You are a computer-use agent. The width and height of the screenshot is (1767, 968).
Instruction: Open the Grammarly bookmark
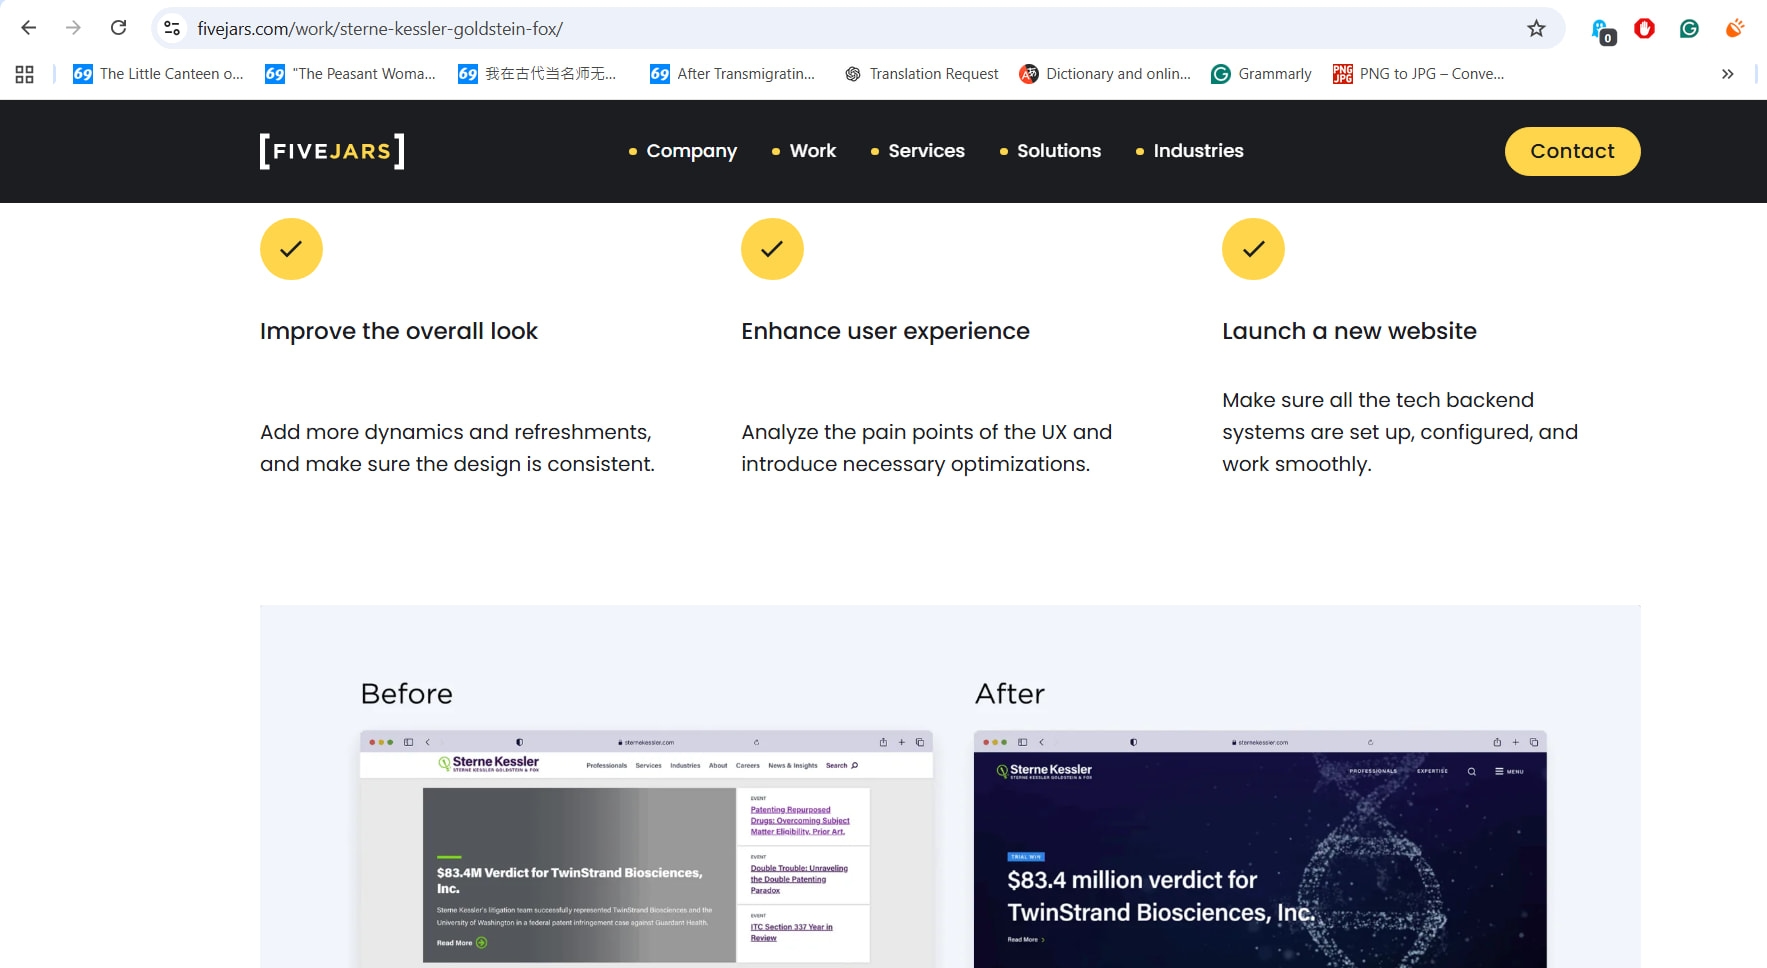coord(1261,74)
